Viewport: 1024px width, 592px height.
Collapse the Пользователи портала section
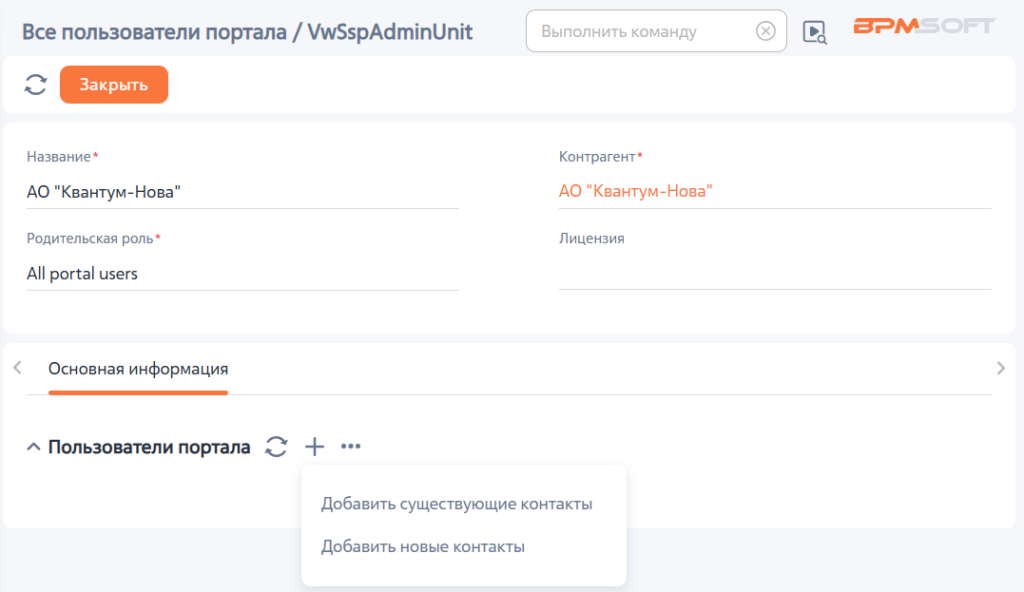point(33,447)
